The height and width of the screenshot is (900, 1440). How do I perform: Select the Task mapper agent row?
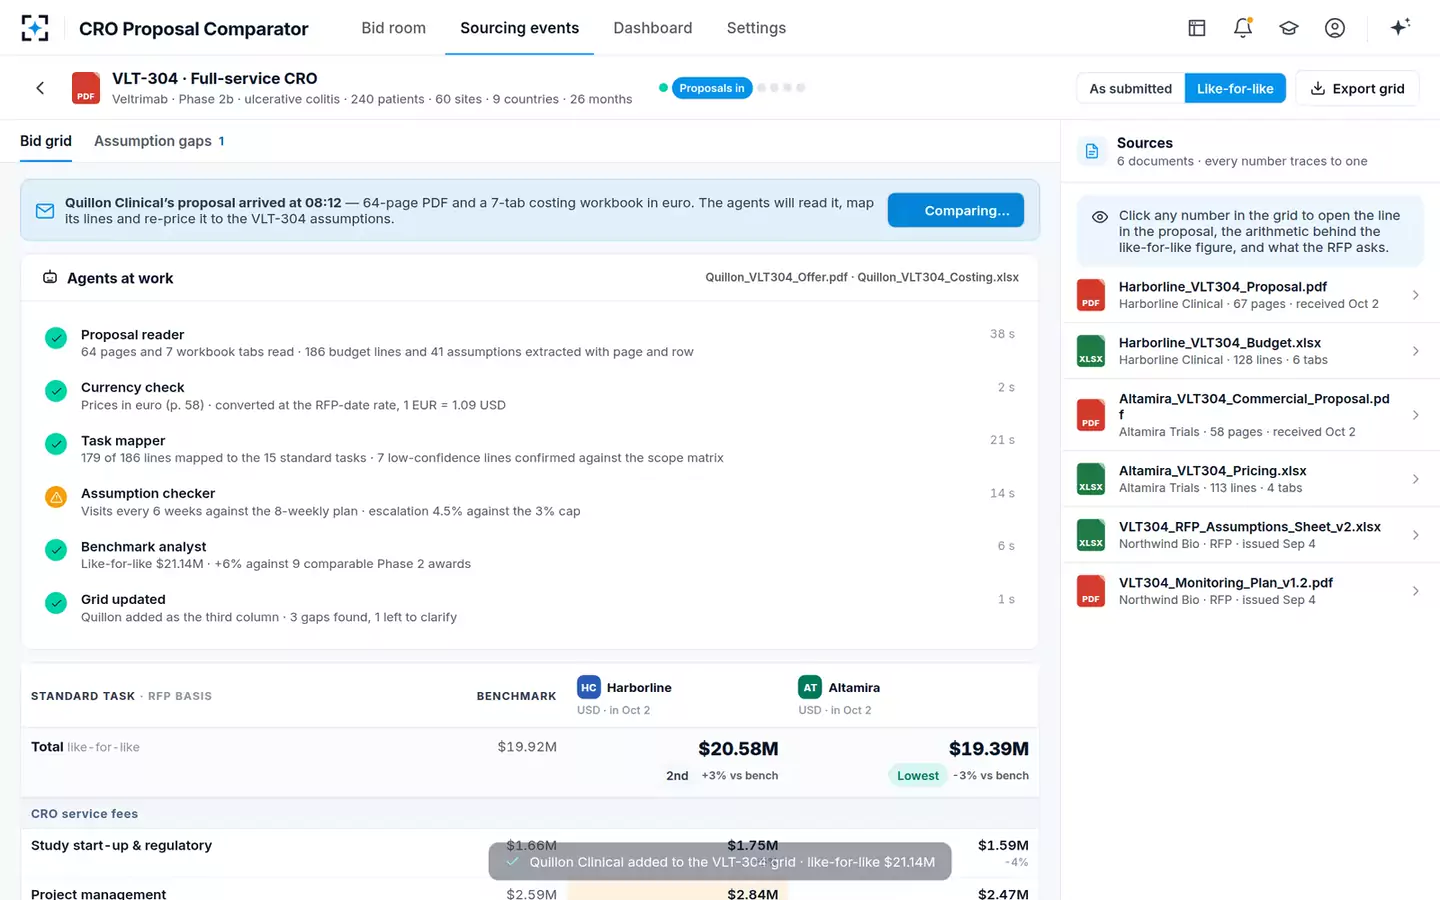point(530,449)
